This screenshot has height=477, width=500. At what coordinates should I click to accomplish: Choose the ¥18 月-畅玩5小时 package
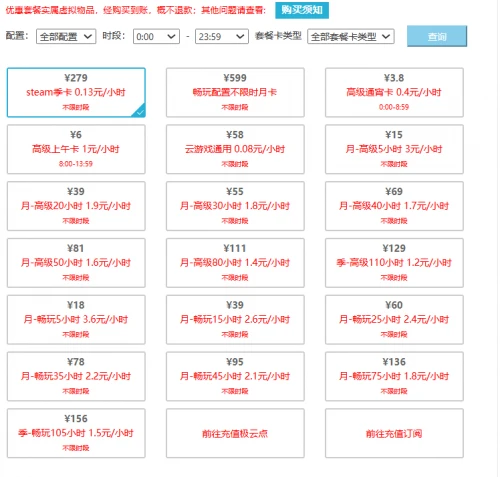click(x=76, y=320)
